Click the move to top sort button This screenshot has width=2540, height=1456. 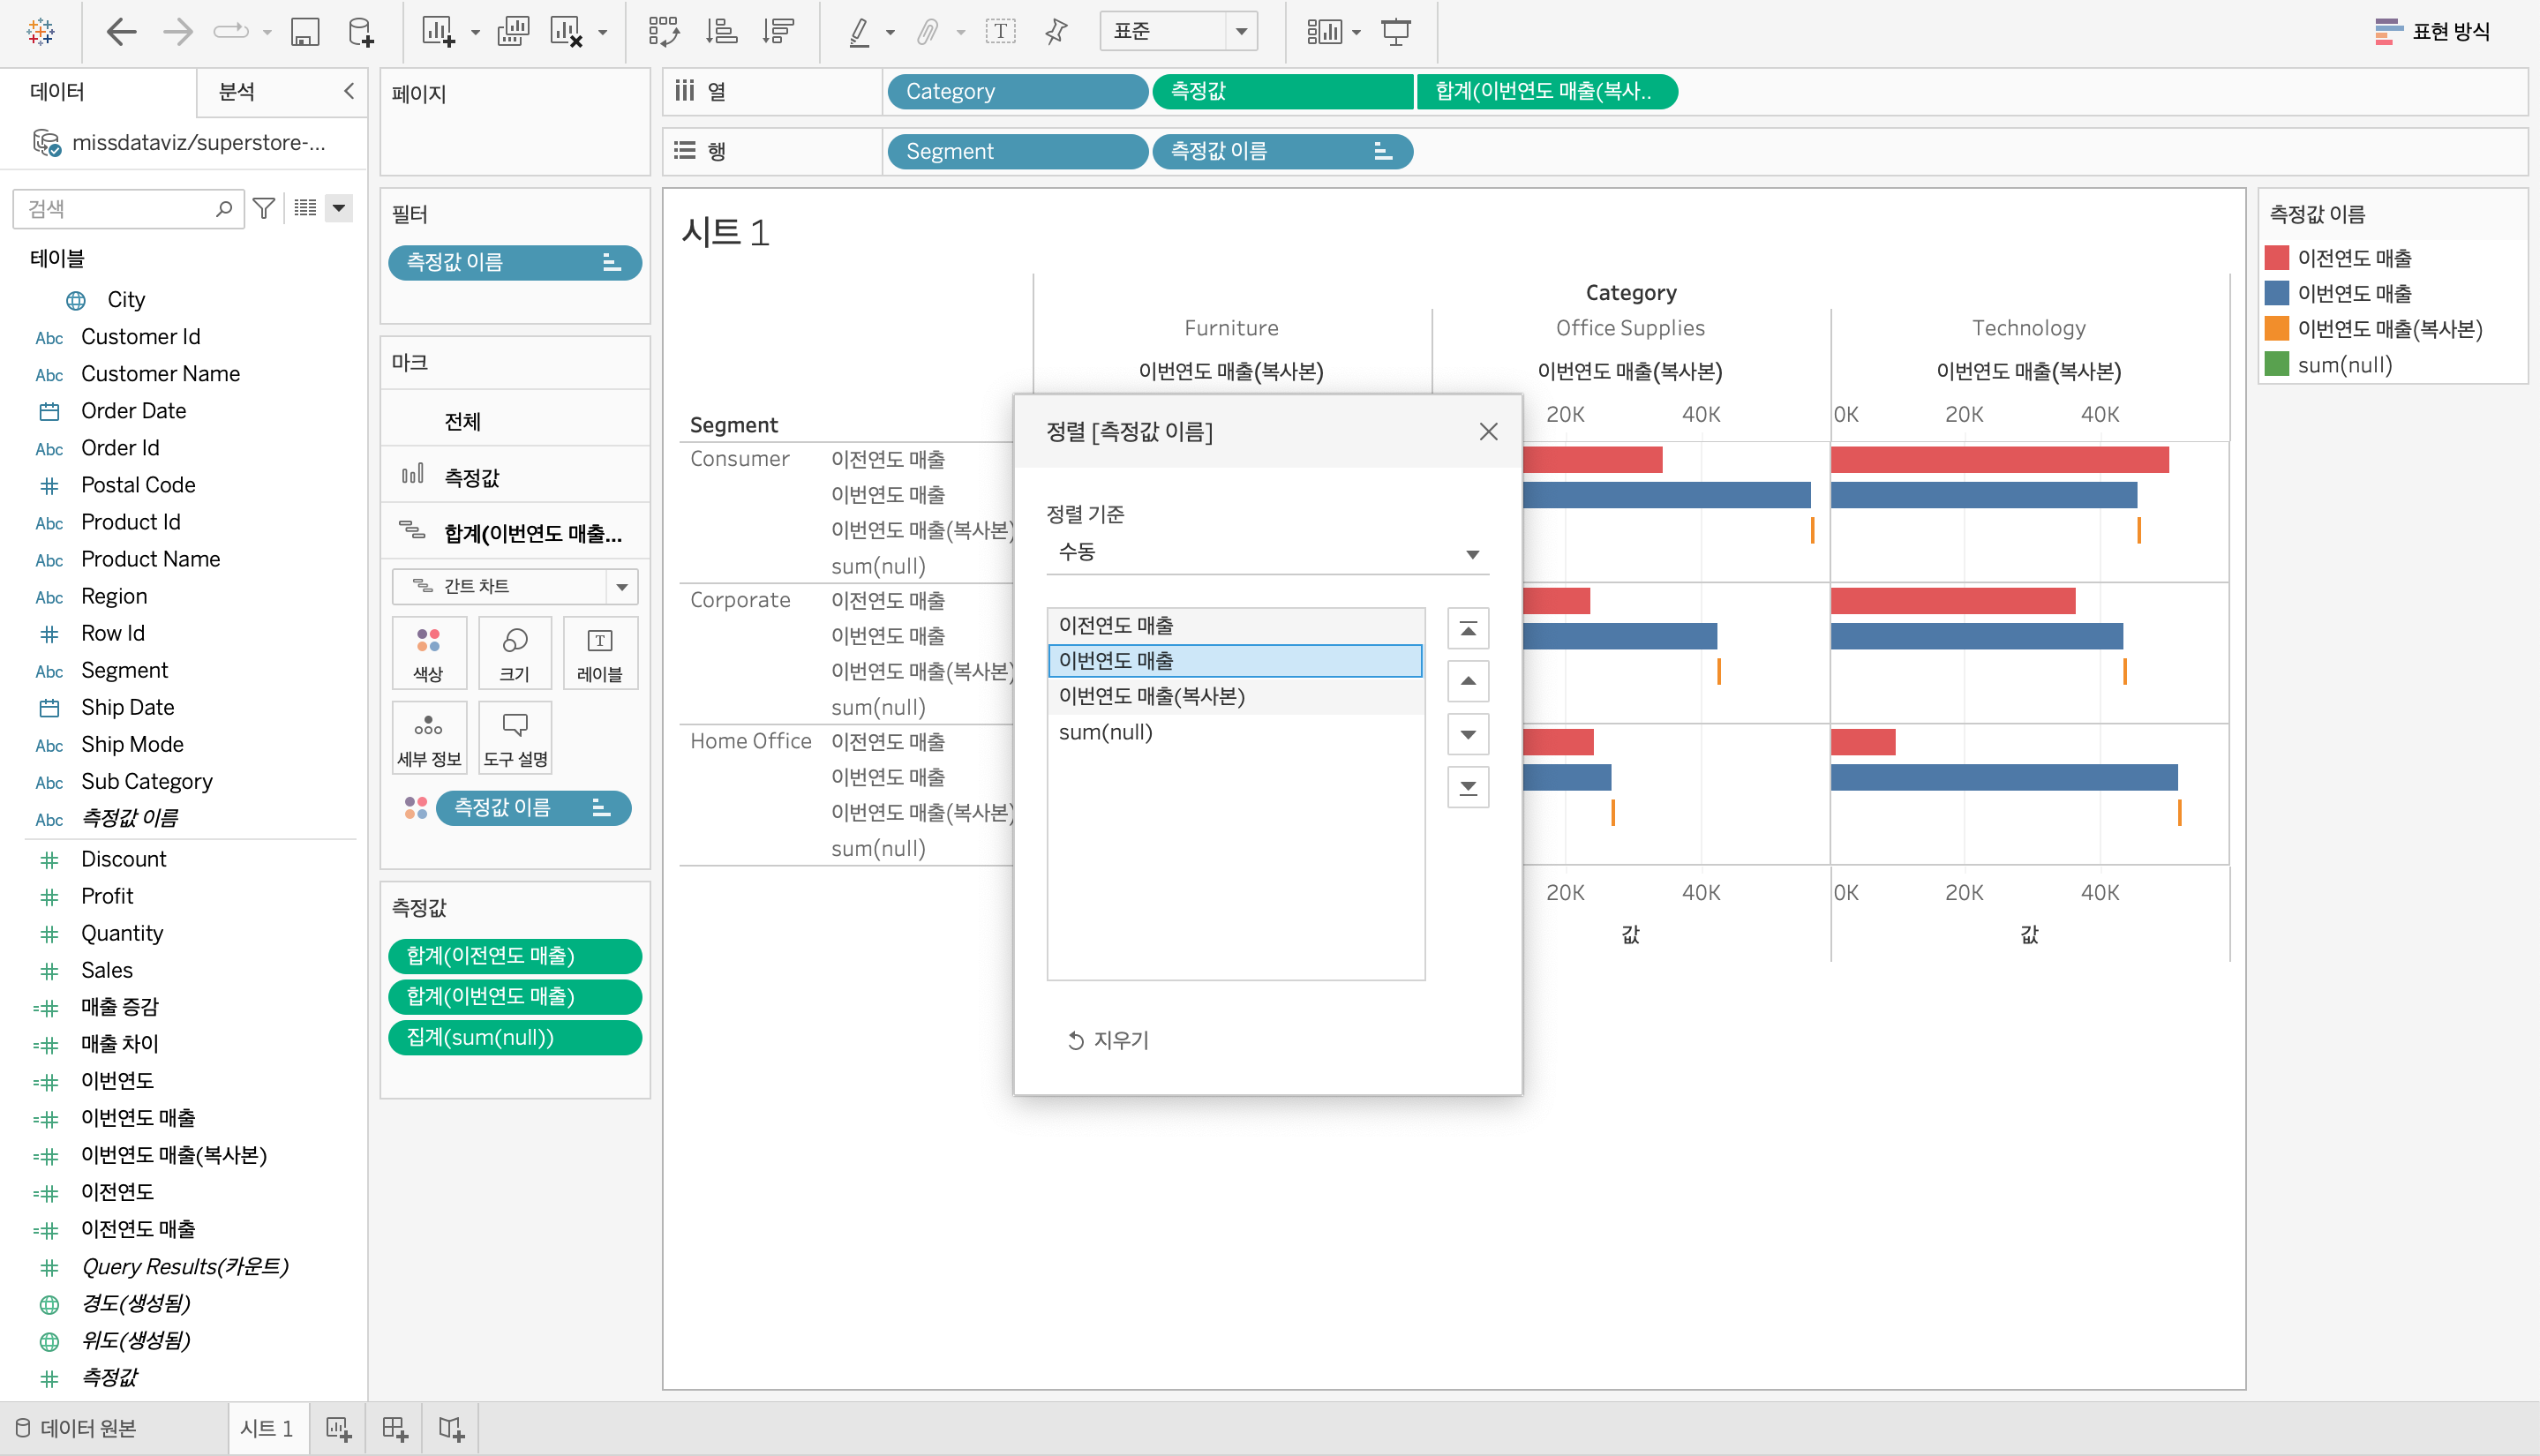[1468, 629]
